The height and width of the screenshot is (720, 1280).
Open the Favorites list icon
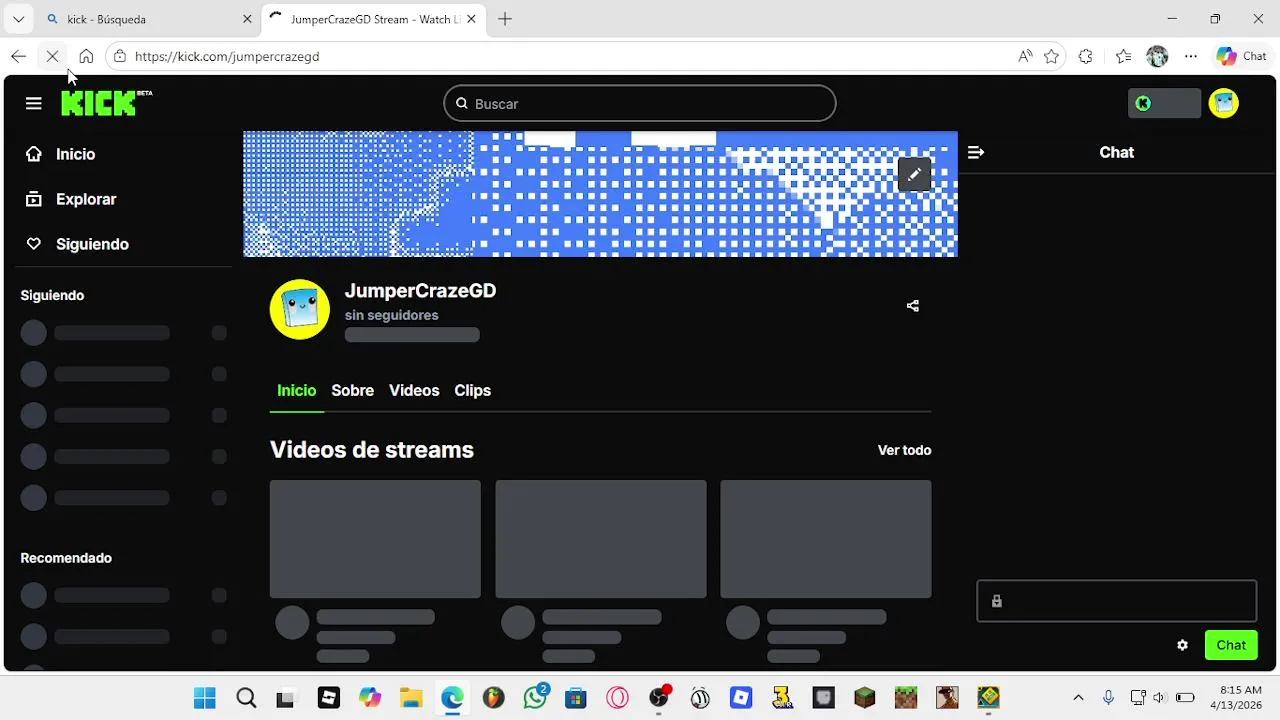[x=1123, y=56]
